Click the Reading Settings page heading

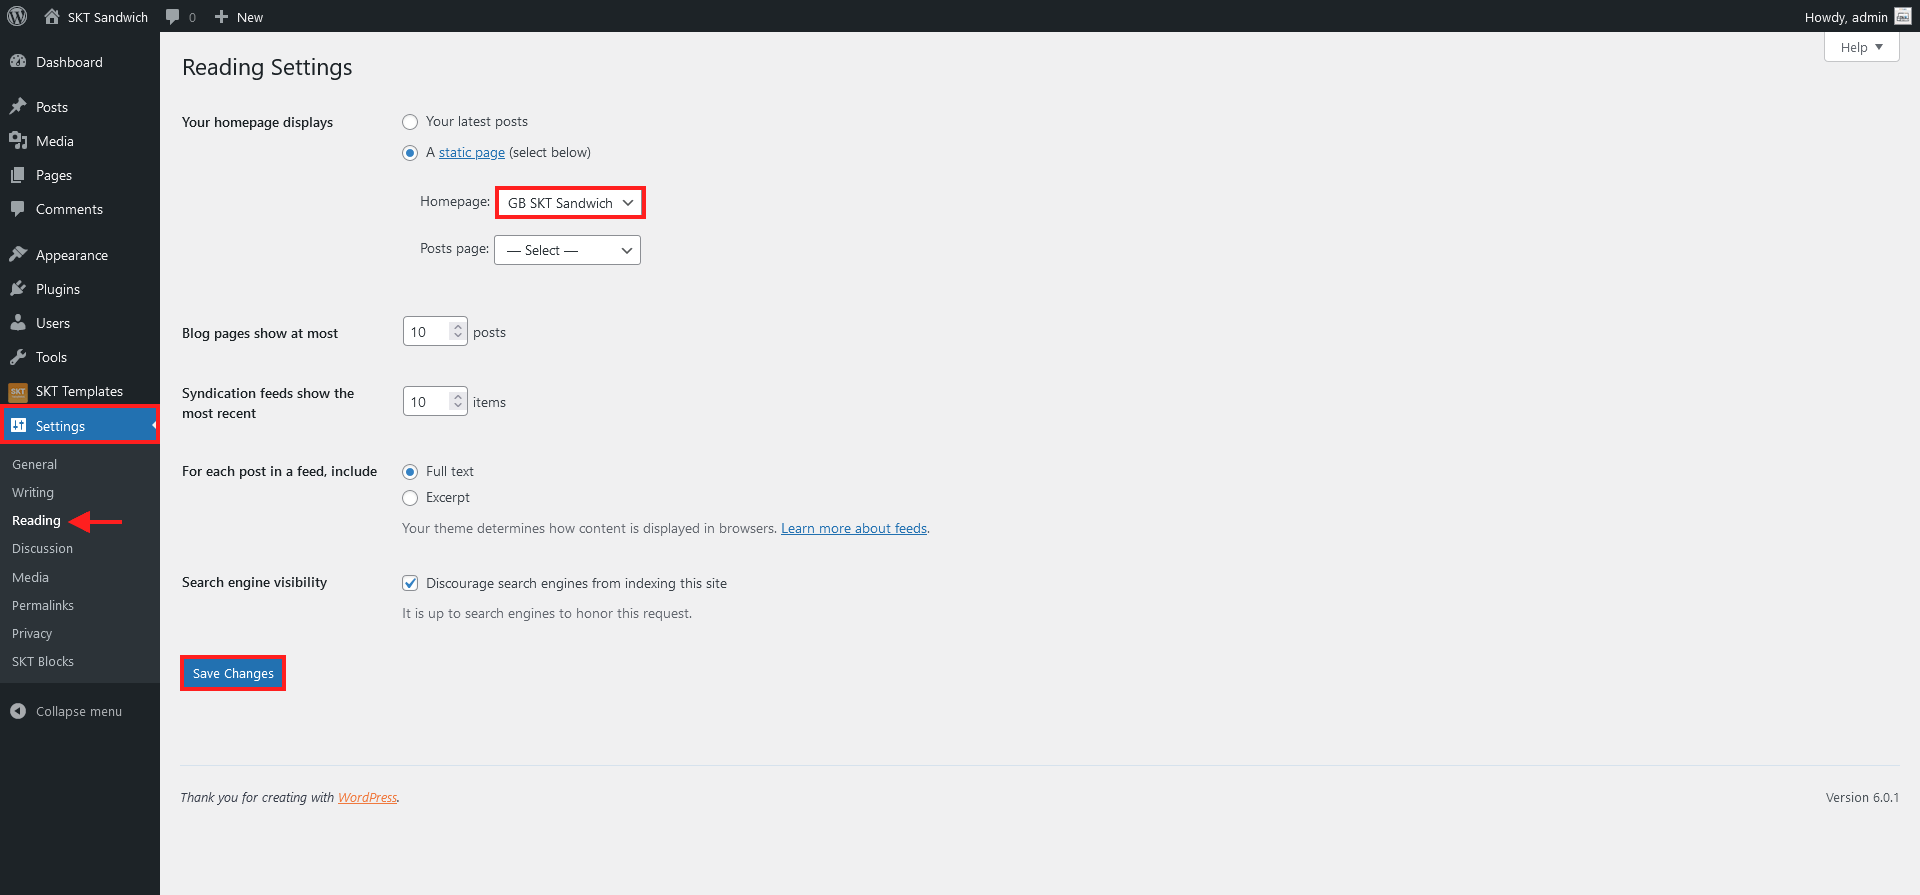(267, 67)
